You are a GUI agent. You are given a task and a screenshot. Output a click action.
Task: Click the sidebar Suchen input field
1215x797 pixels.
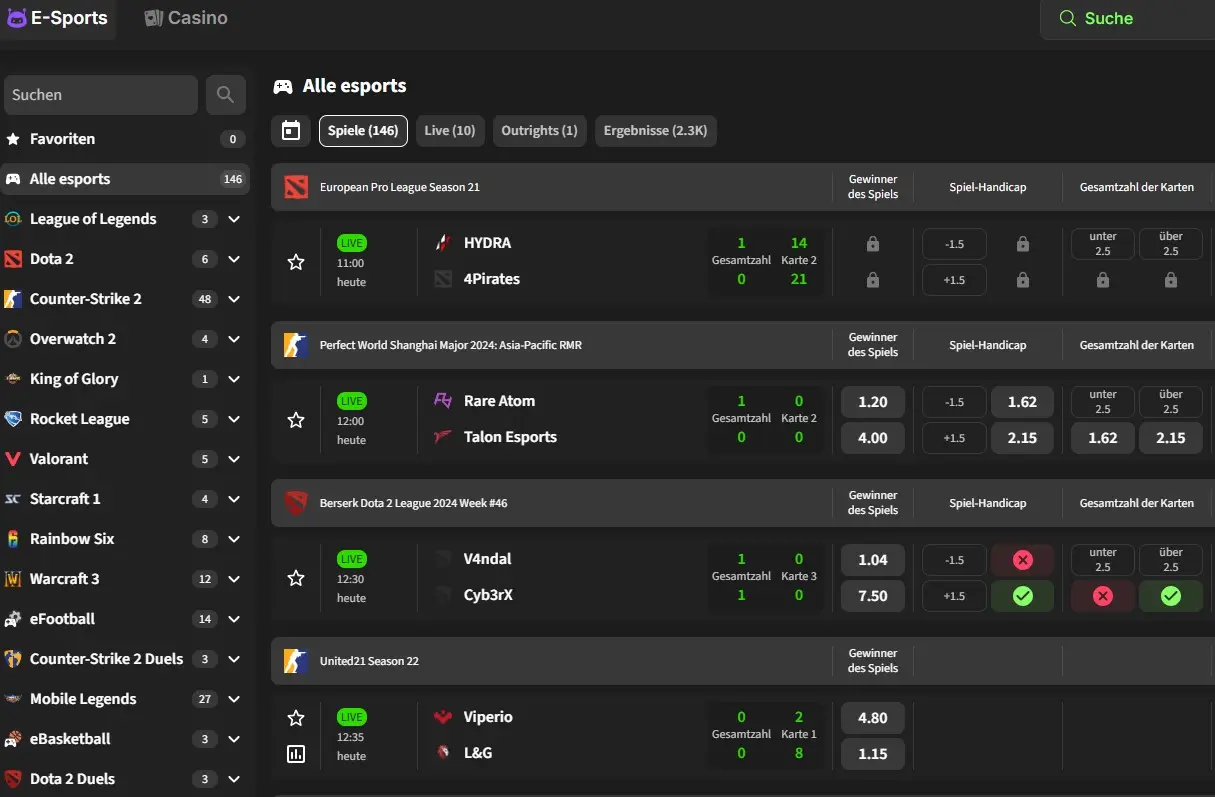click(101, 95)
